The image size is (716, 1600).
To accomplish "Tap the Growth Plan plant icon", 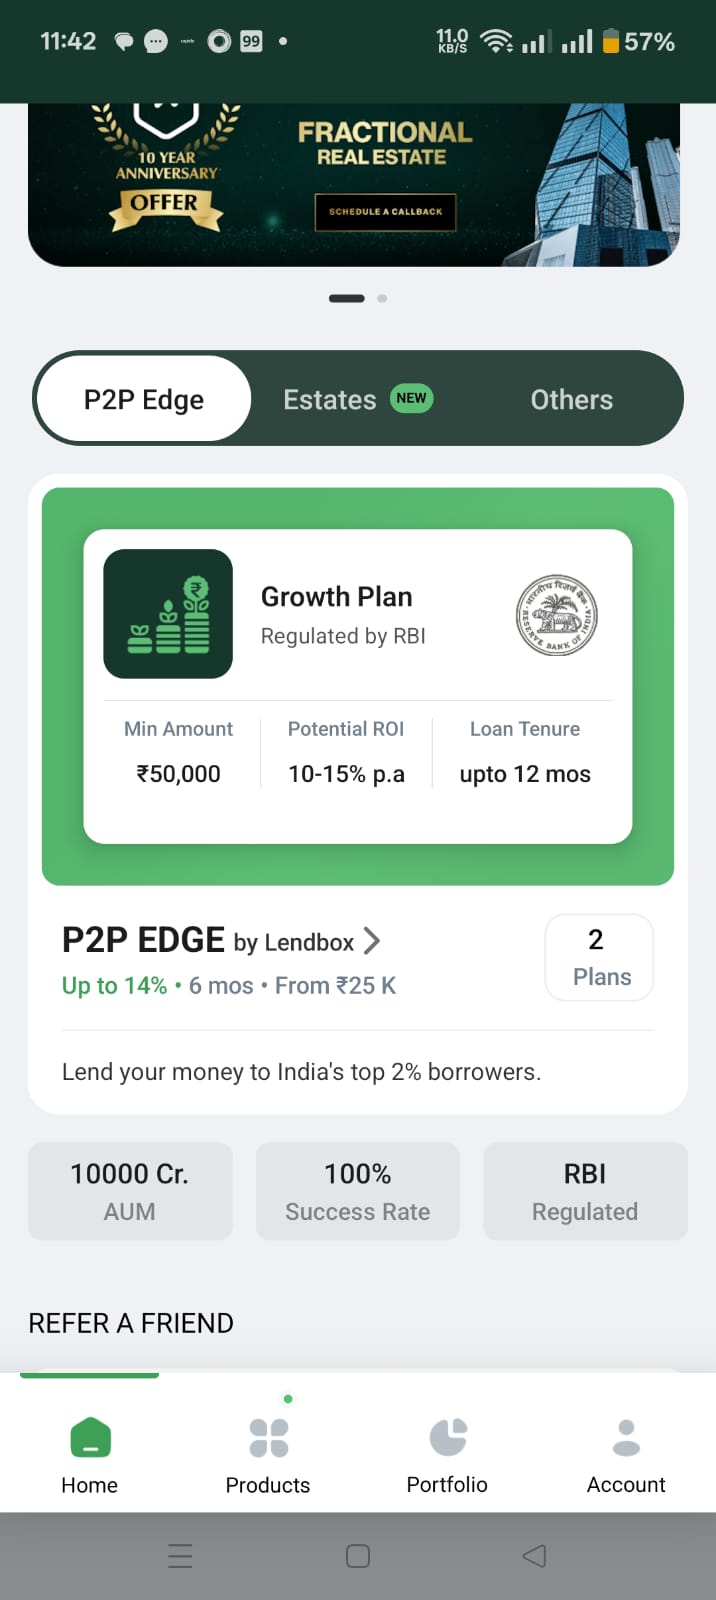I will 168,614.
